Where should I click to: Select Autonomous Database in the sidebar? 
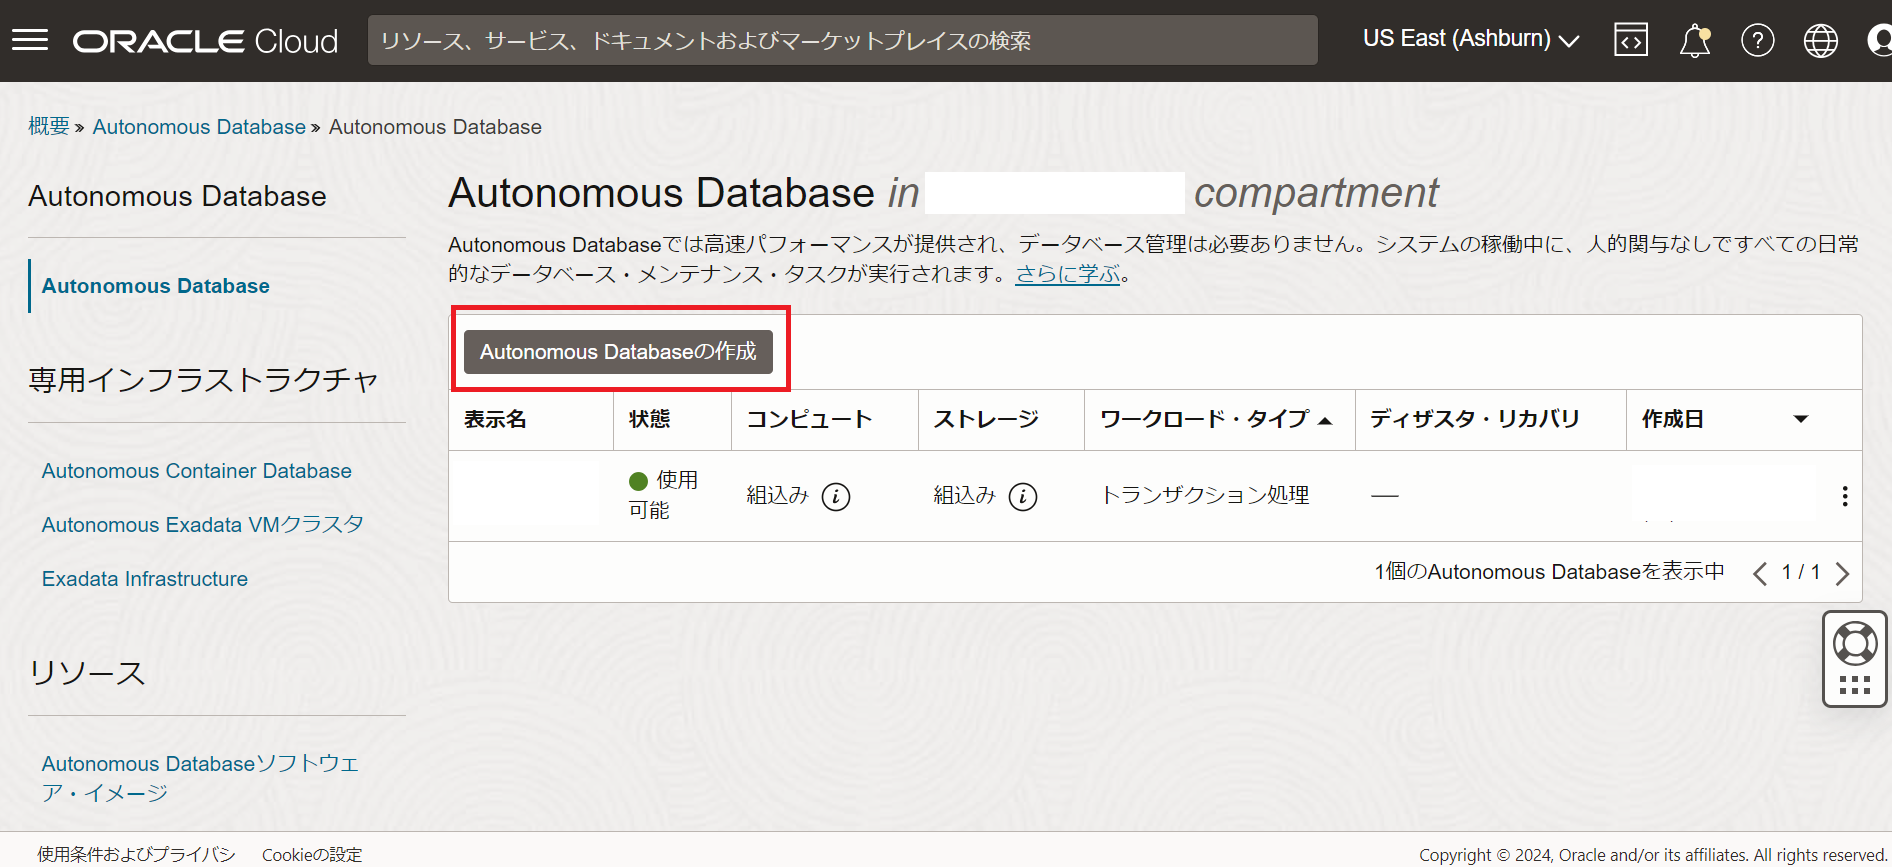(x=155, y=286)
